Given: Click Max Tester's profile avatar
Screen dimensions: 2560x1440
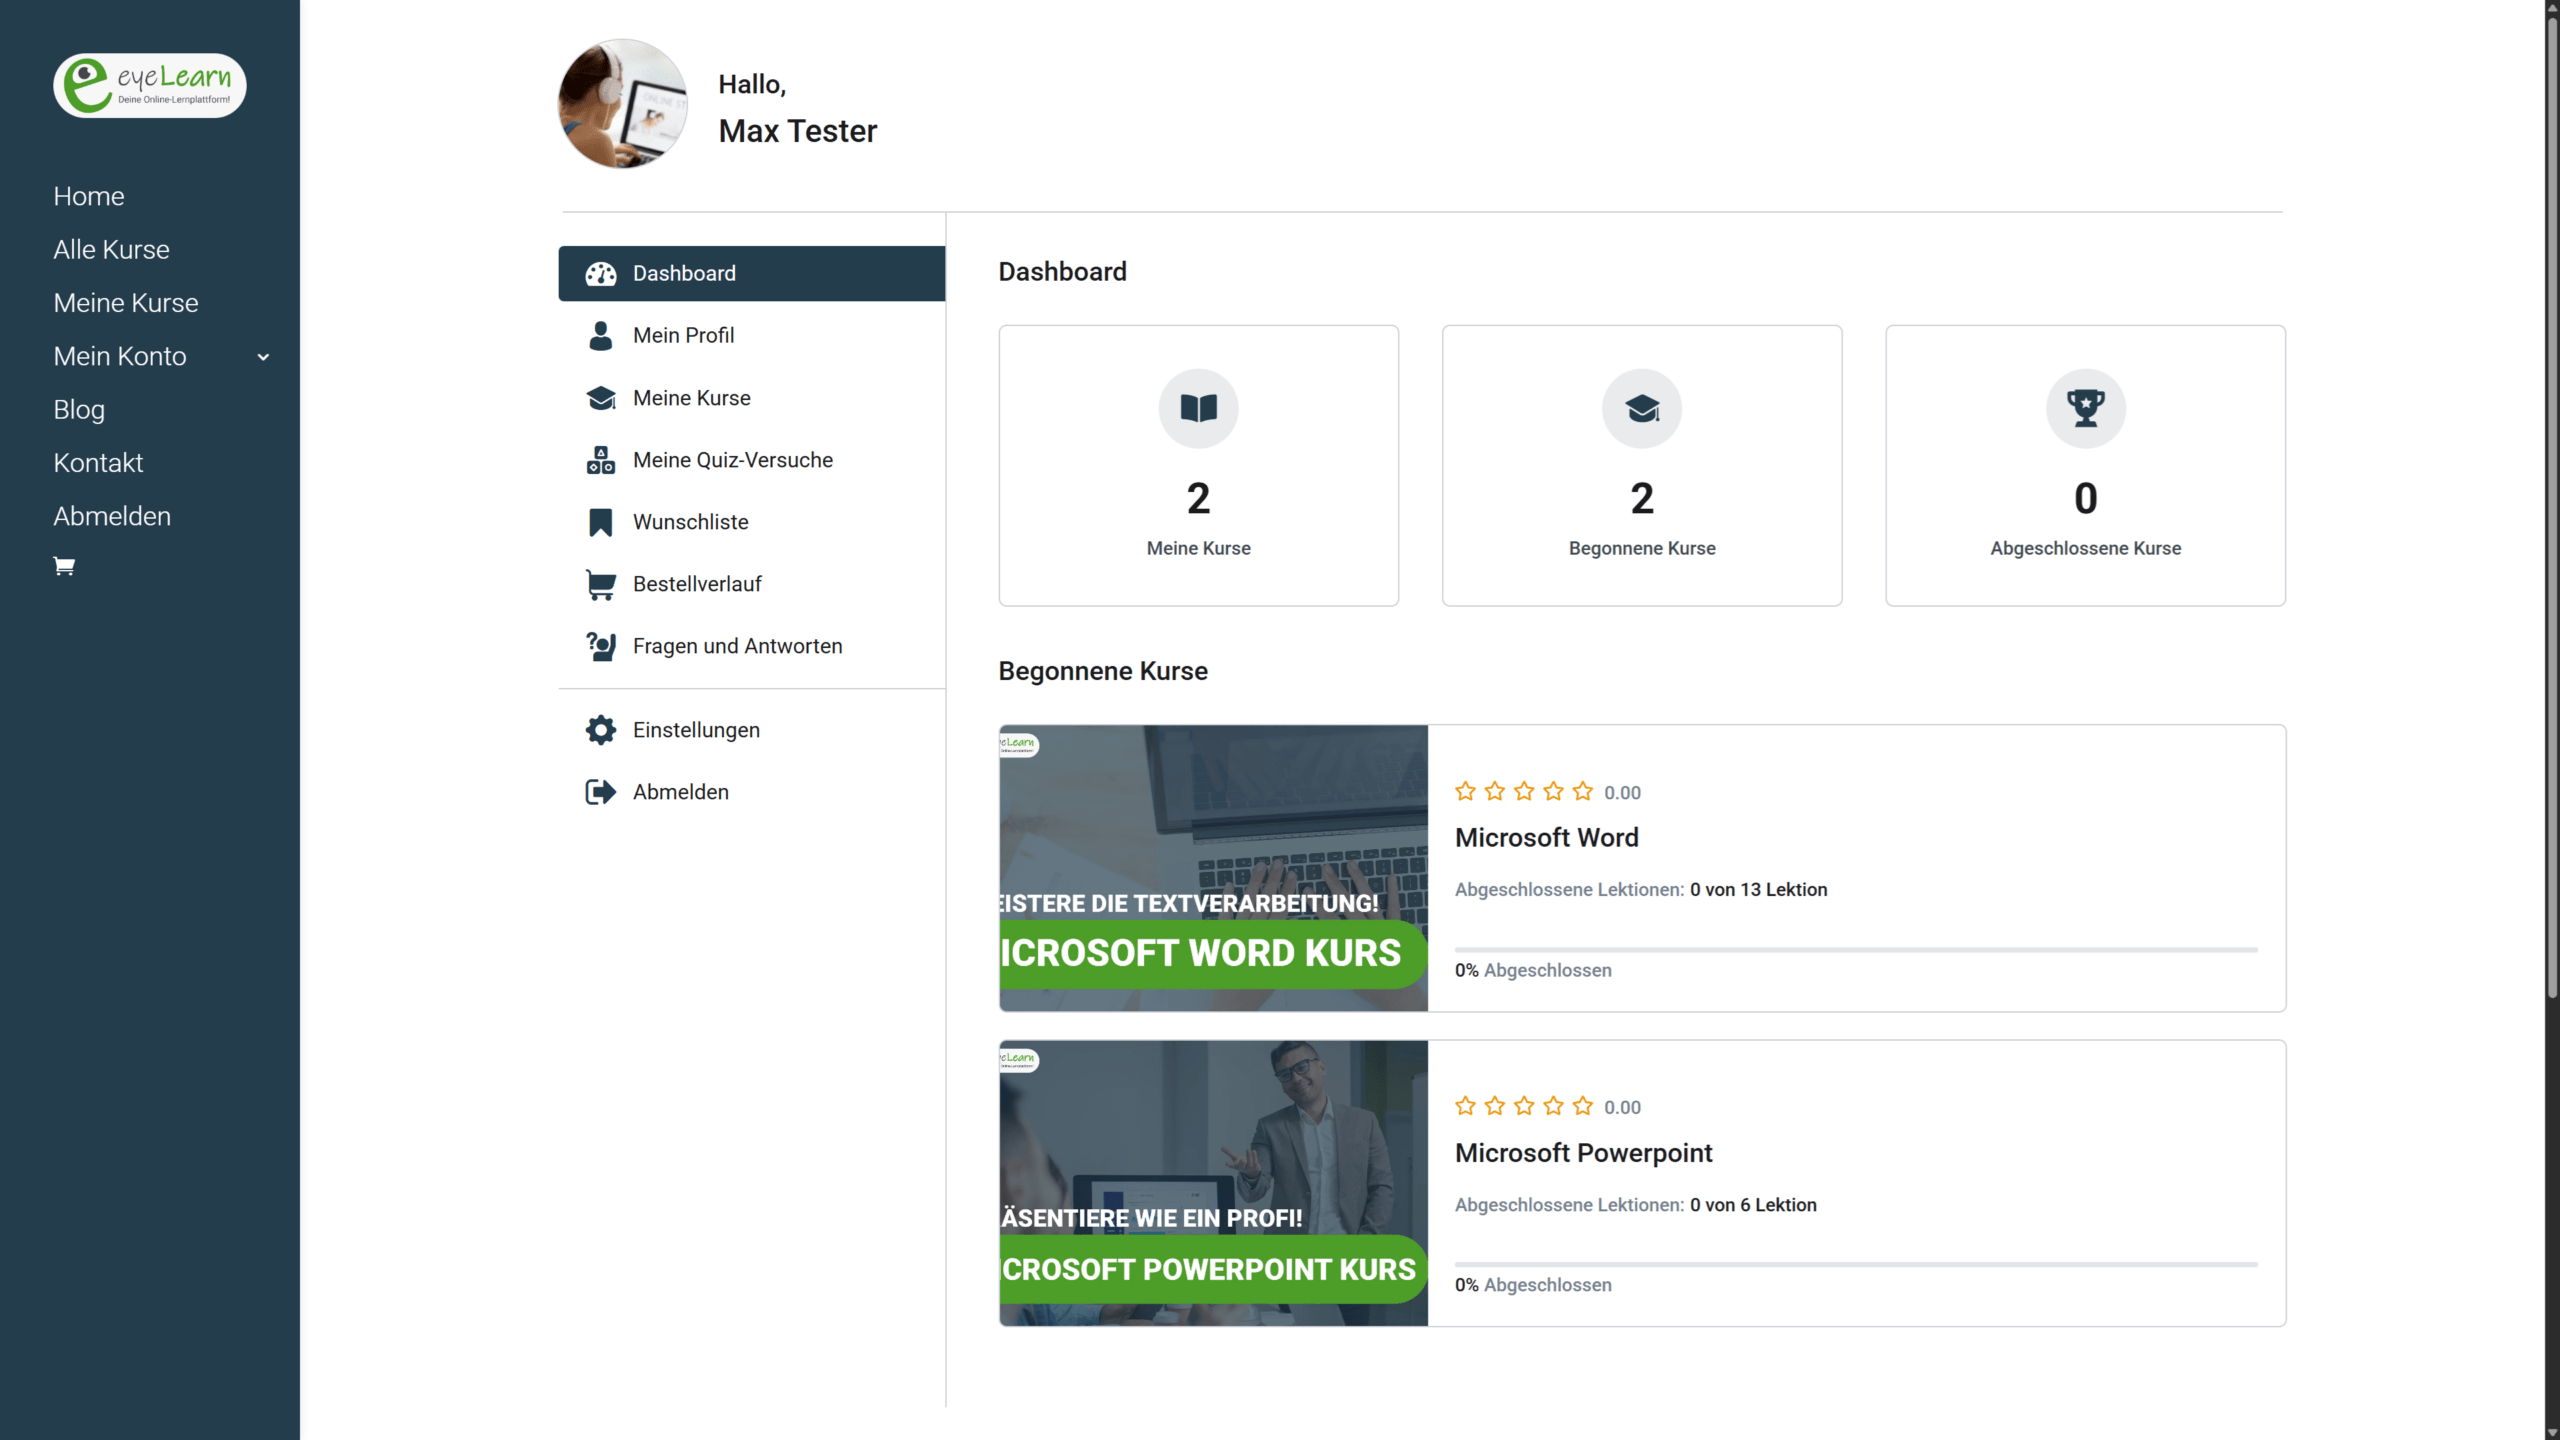Looking at the screenshot, I should point(622,104).
